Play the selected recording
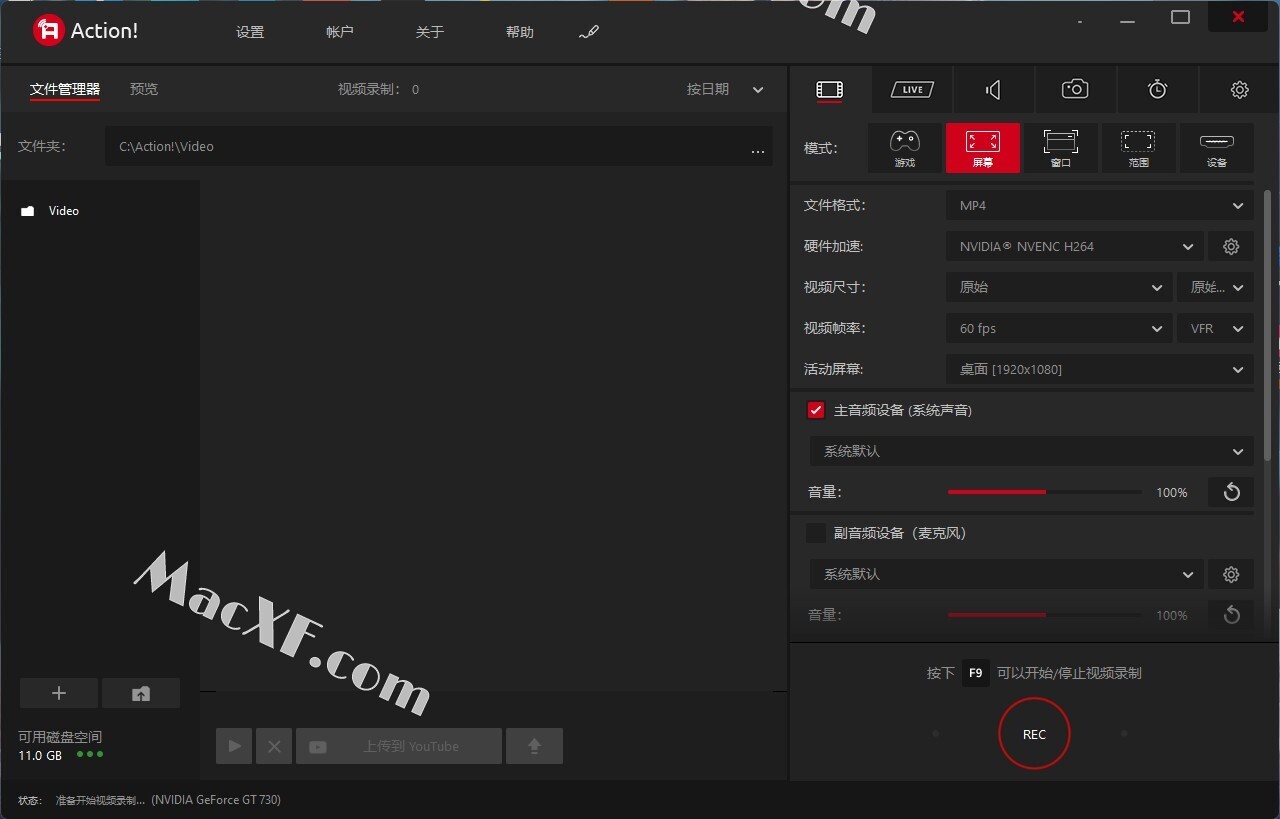The height and width of the screenshot is (819, 1280). (x=234, y=746)
